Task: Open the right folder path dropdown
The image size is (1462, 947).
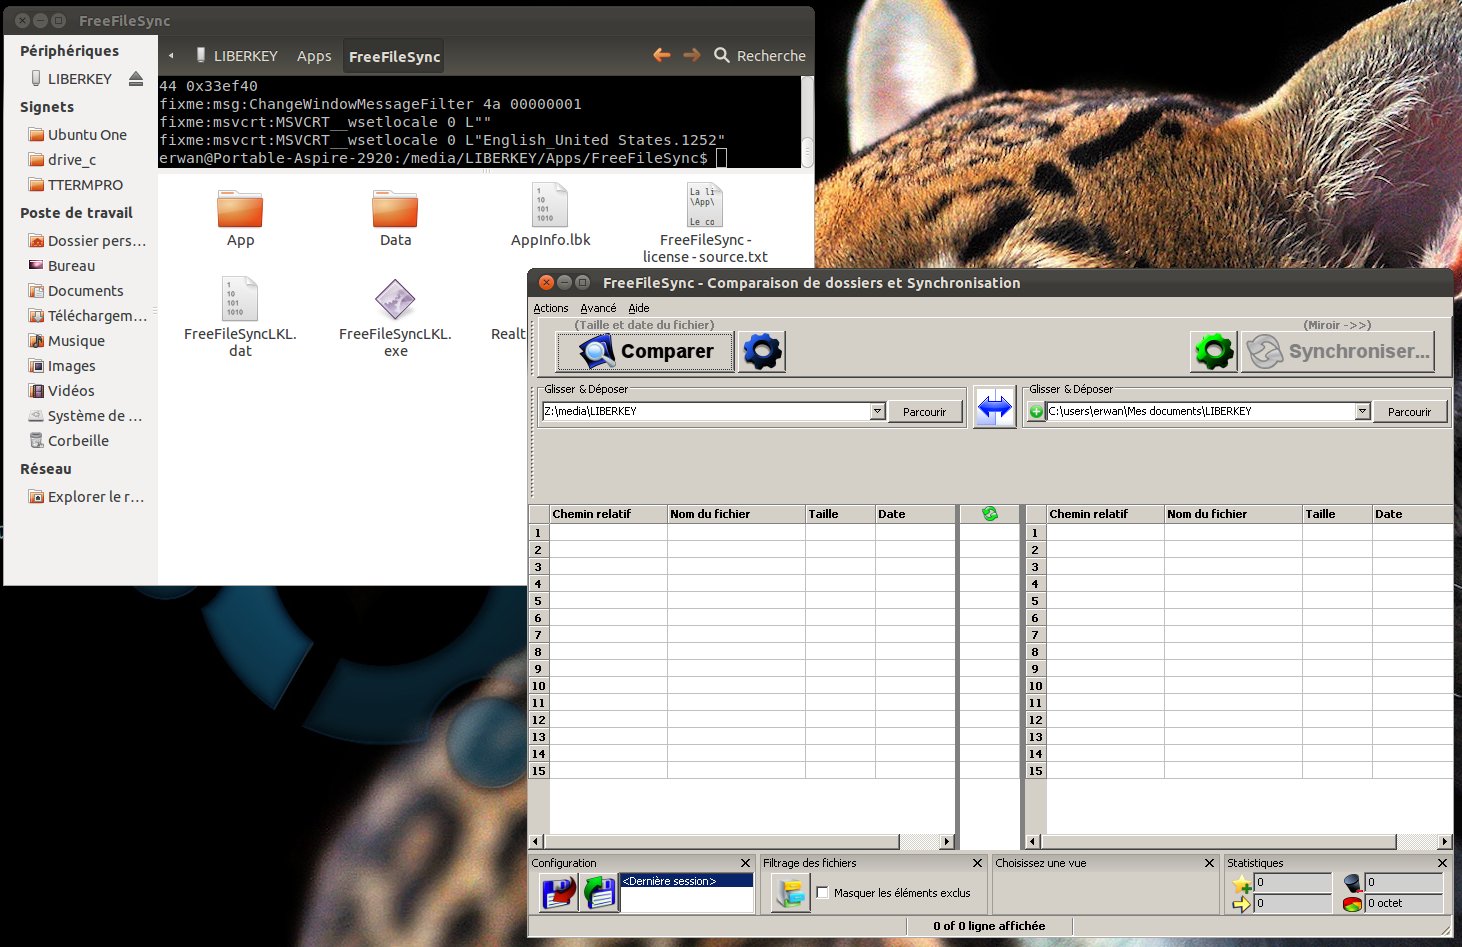Action: 1362,411
